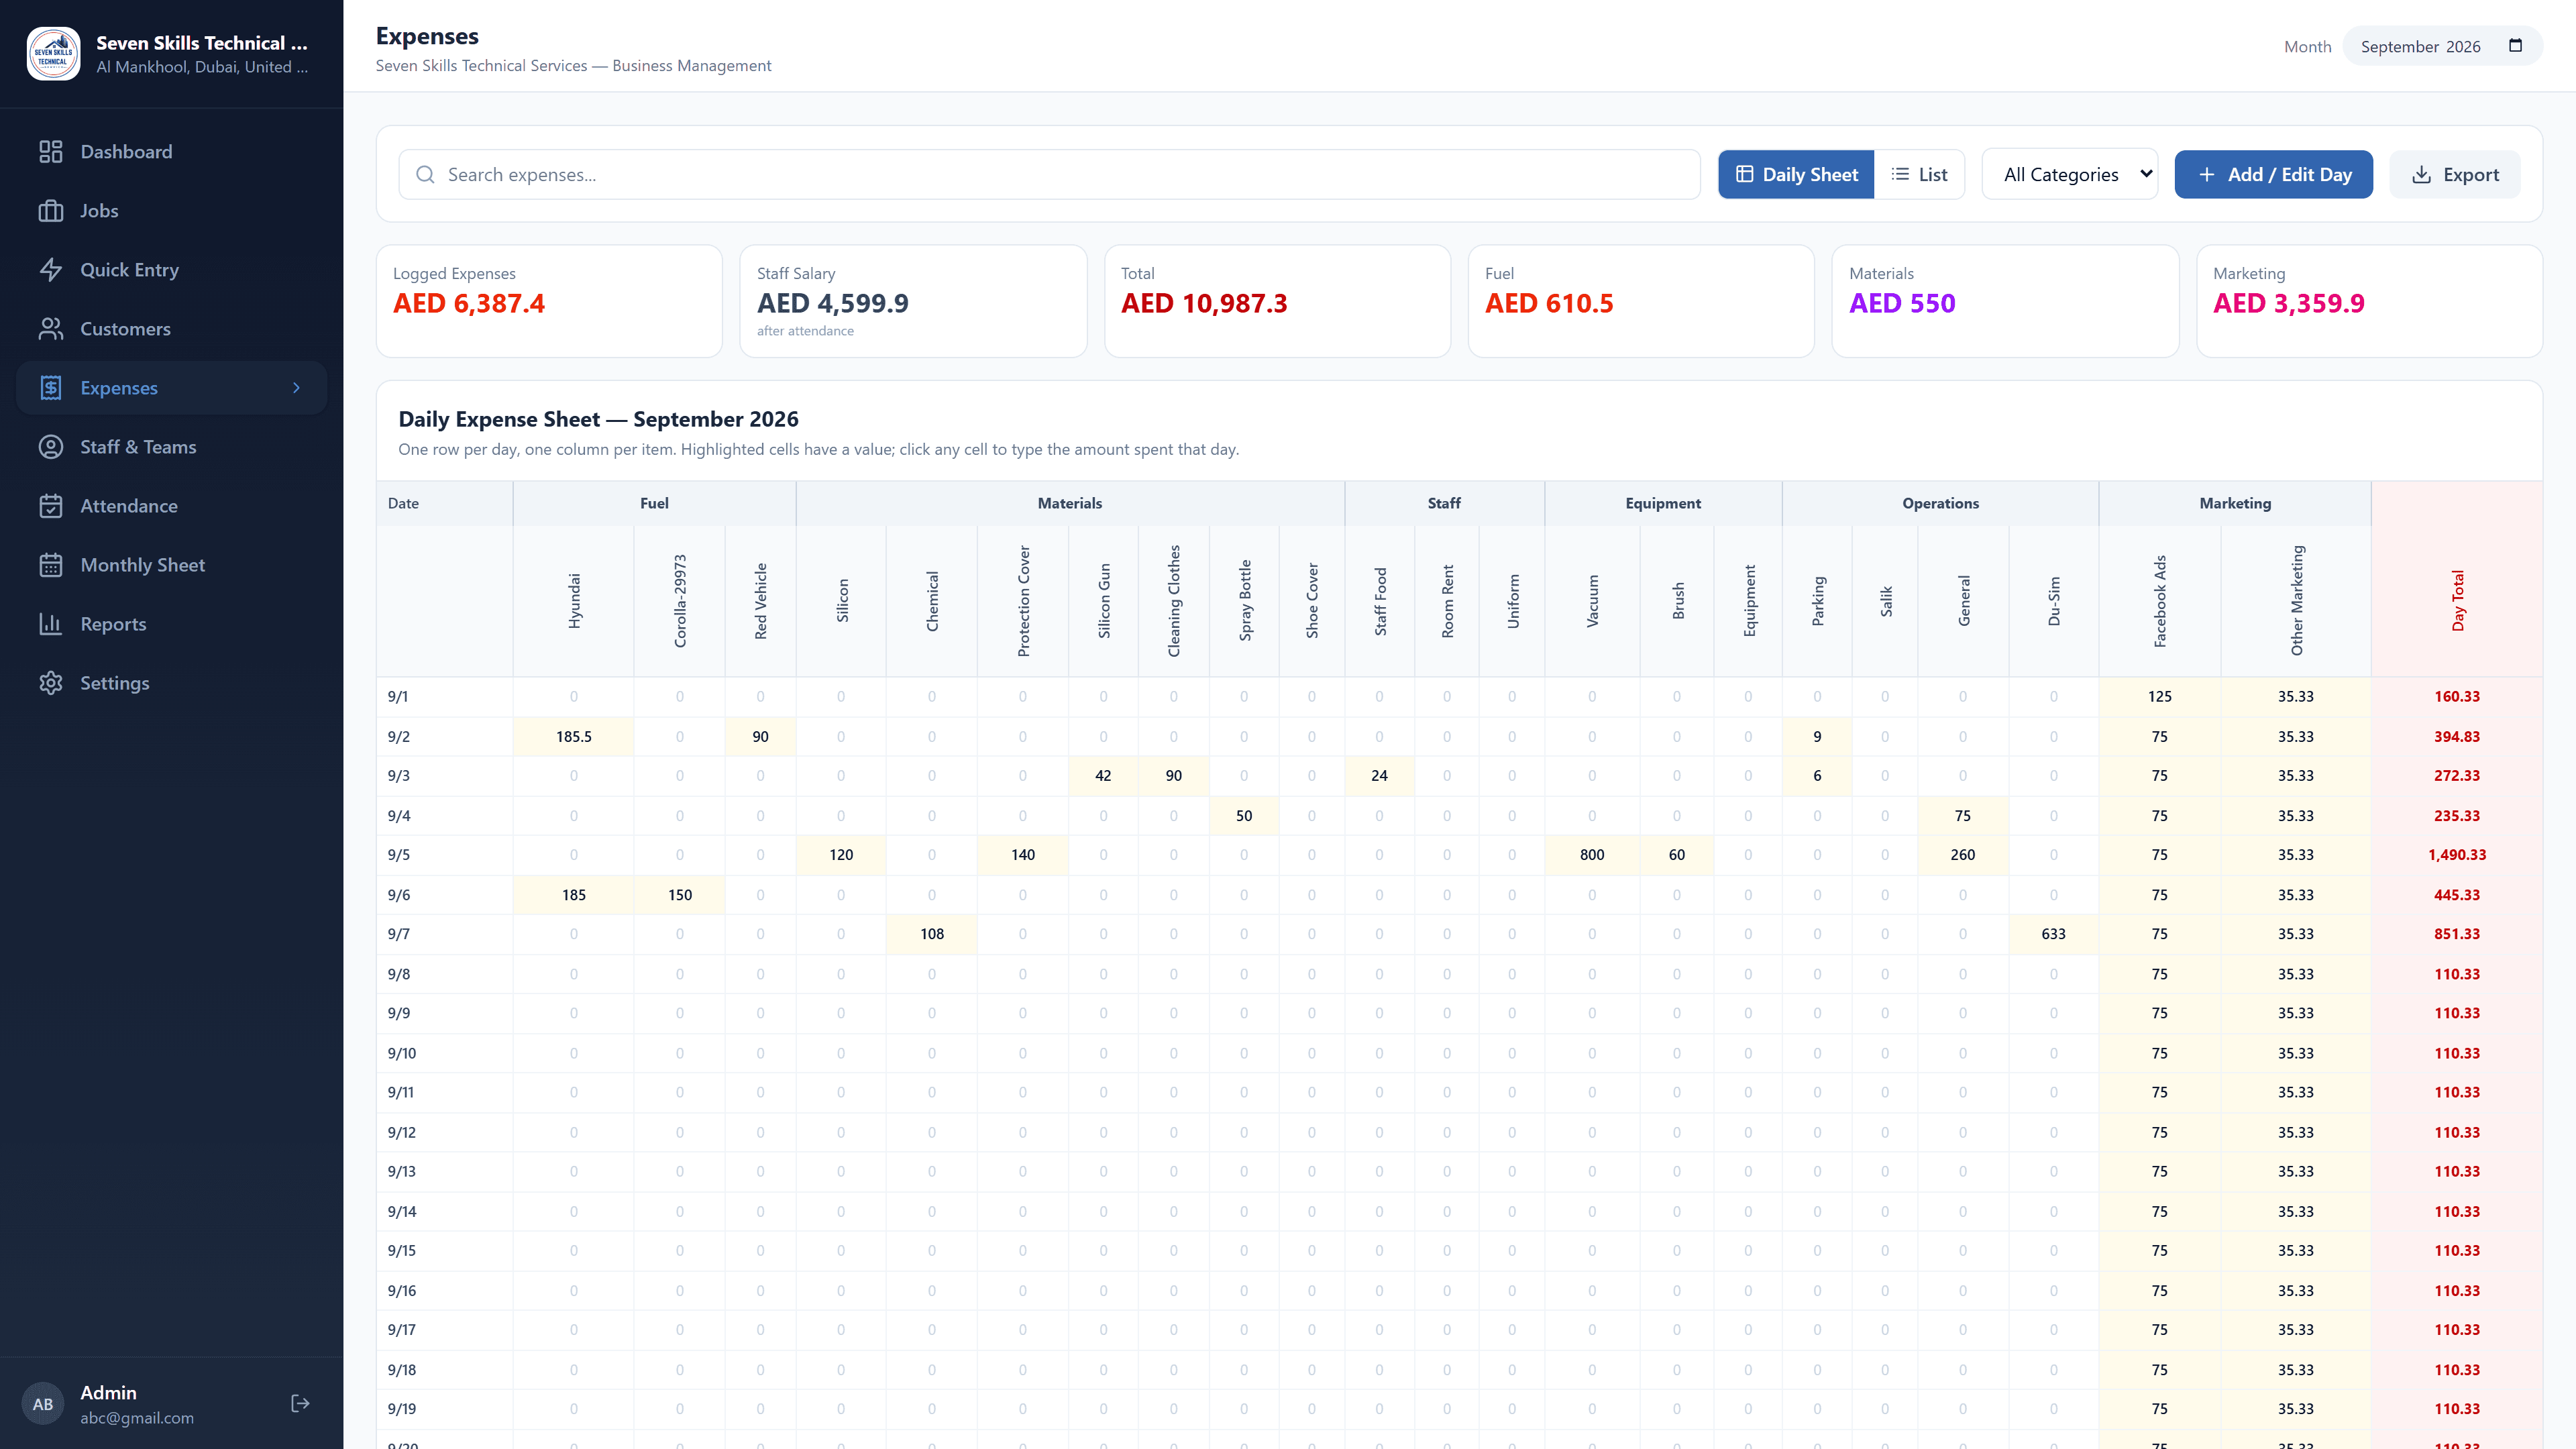Click the General 260 cell on 9/5
The width and height of the screenshot is (2576, 1449).
tap(1963, 855)
